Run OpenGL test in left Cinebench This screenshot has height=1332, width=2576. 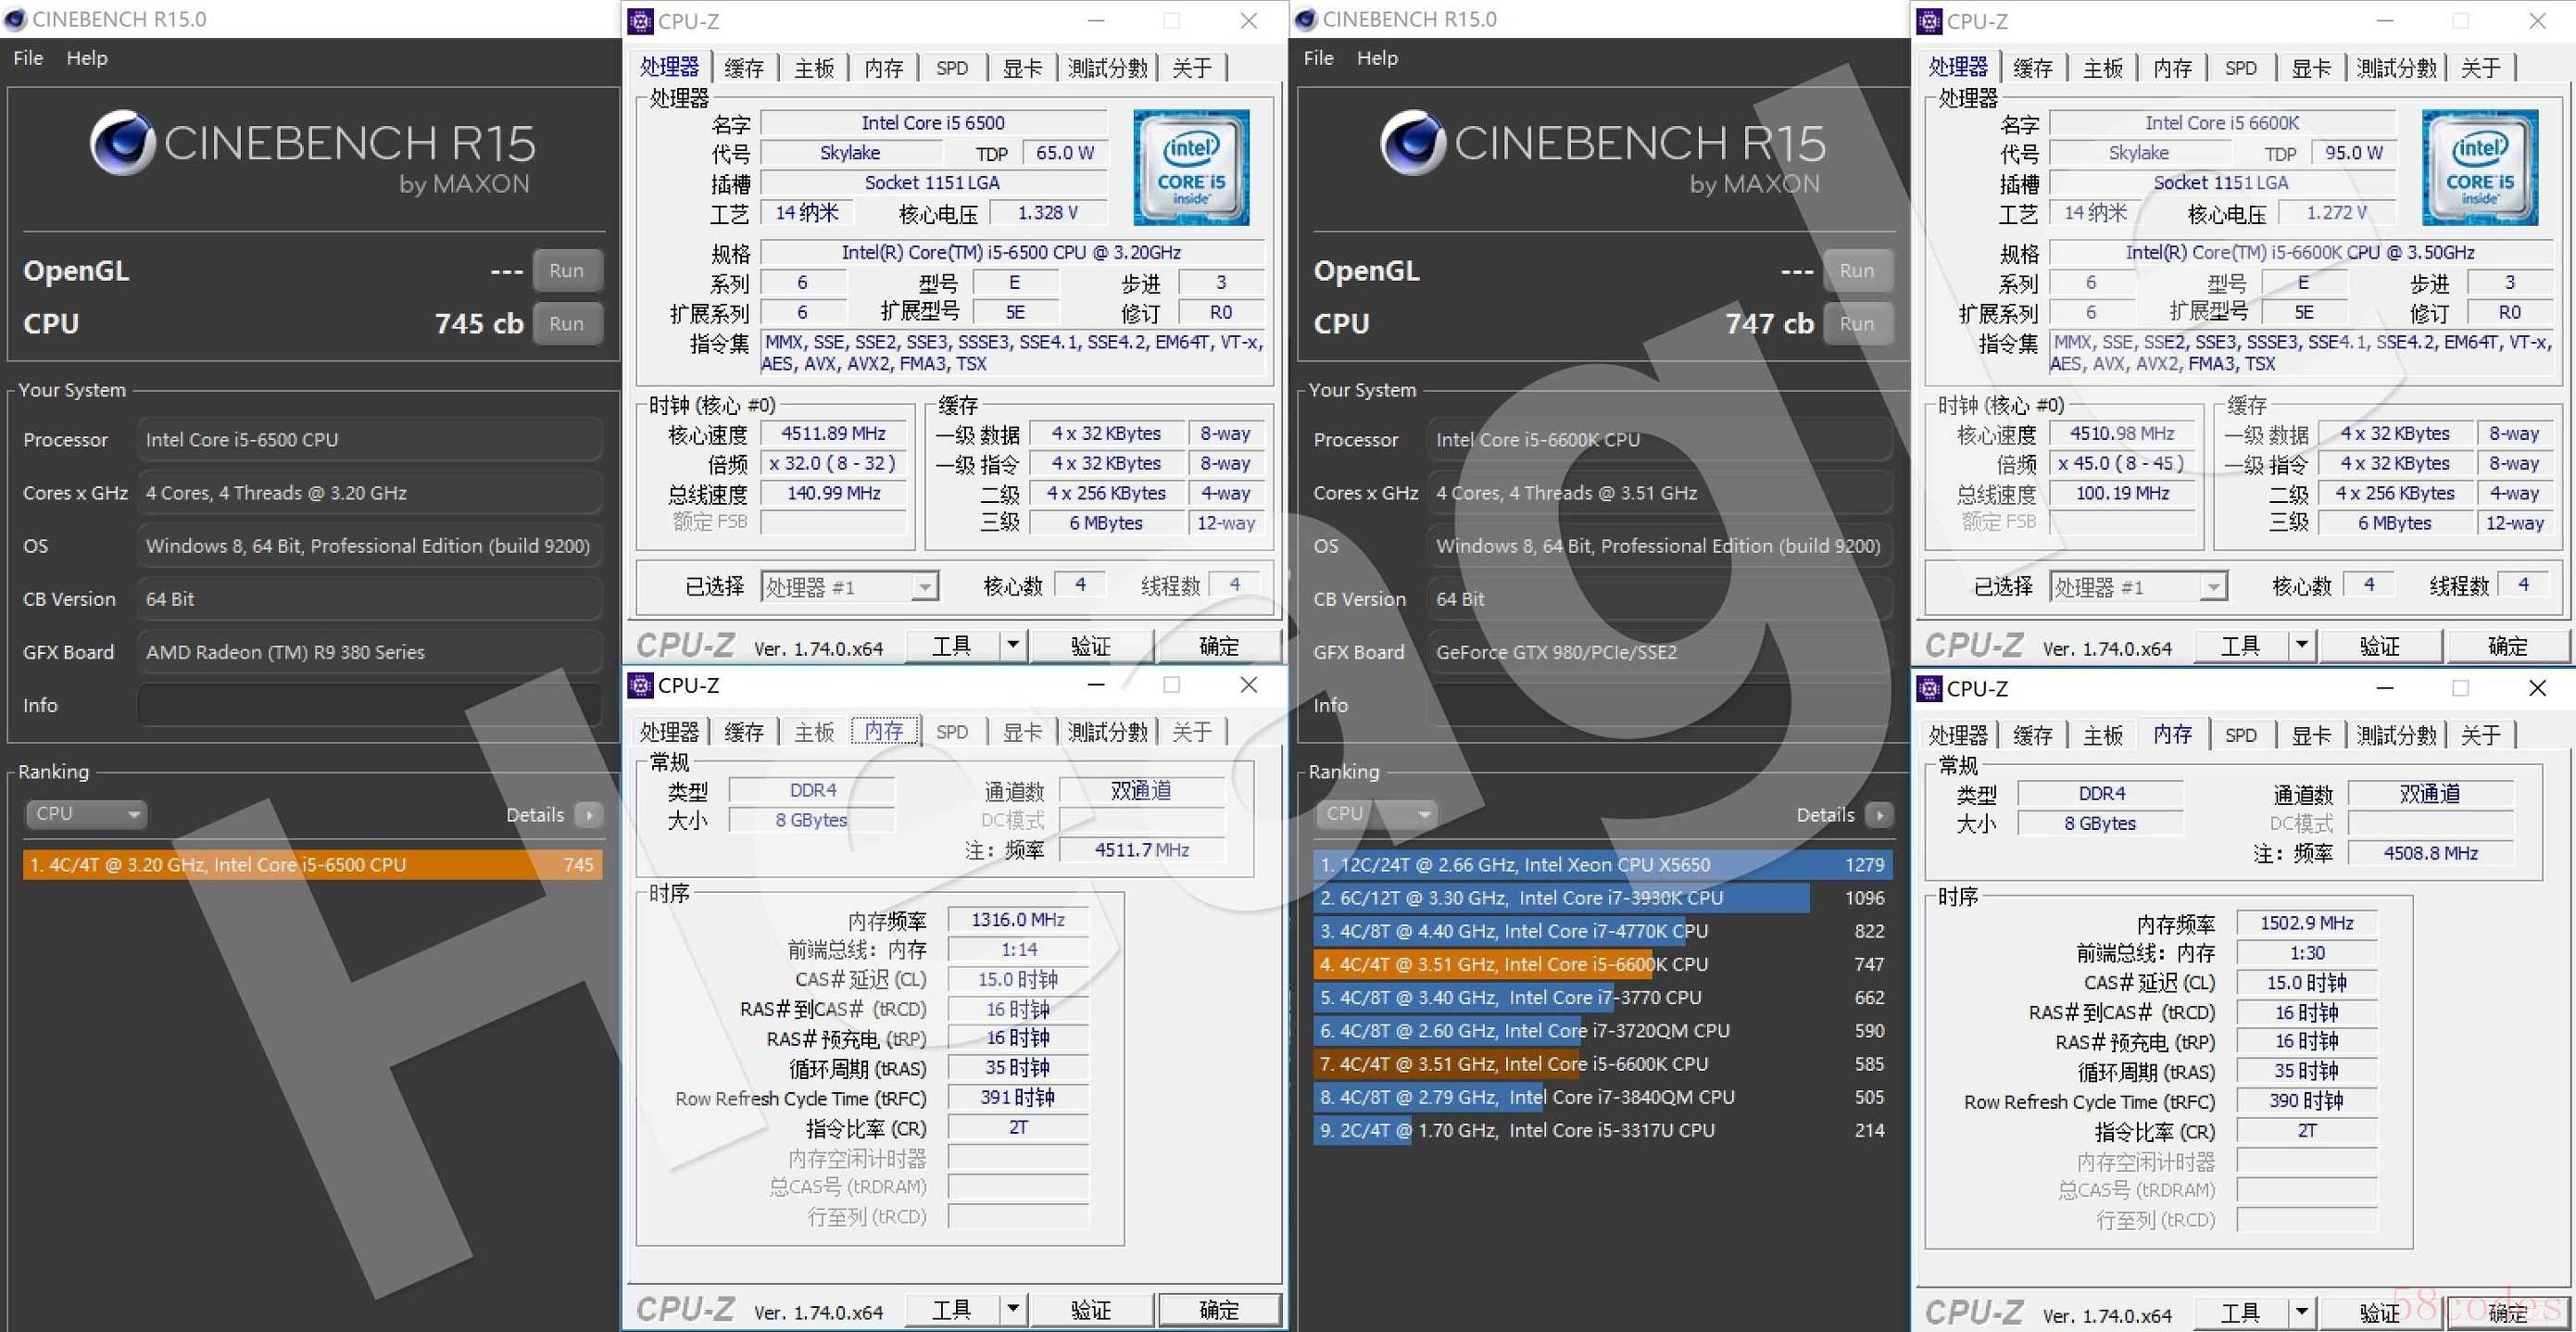[567, 270]
